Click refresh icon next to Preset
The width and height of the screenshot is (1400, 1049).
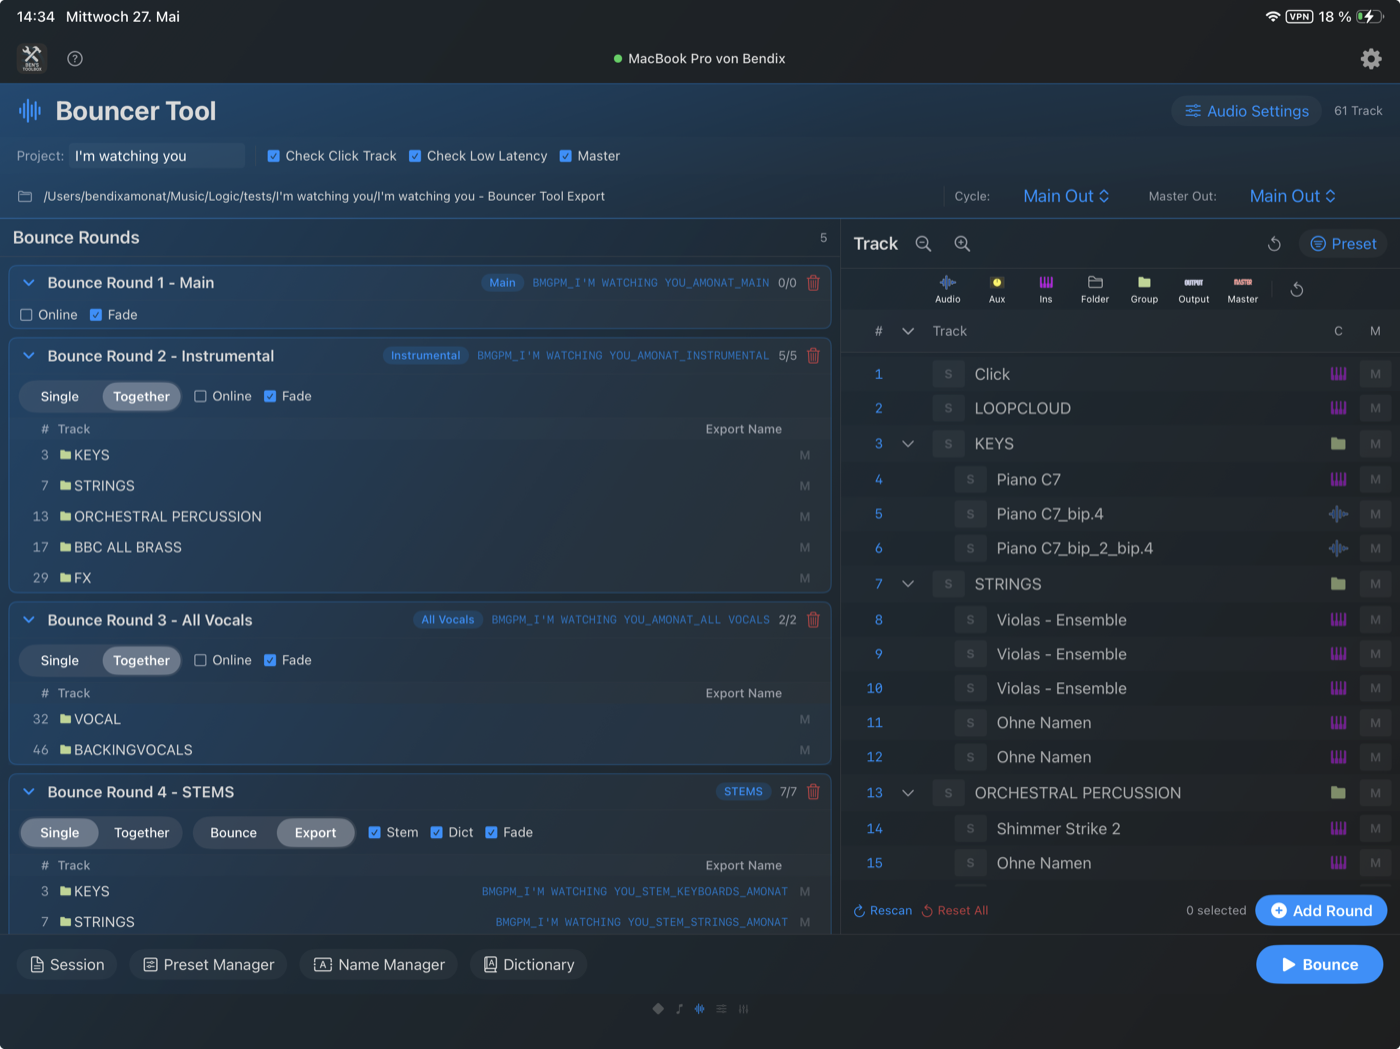1274,244
